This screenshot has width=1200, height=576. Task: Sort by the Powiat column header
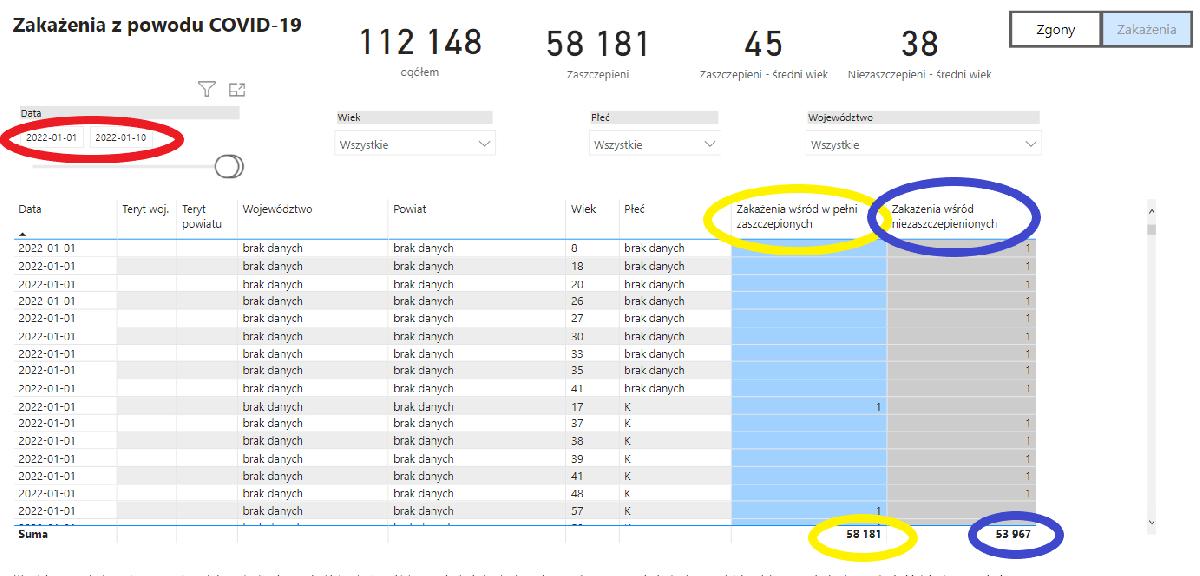(409, 209)
